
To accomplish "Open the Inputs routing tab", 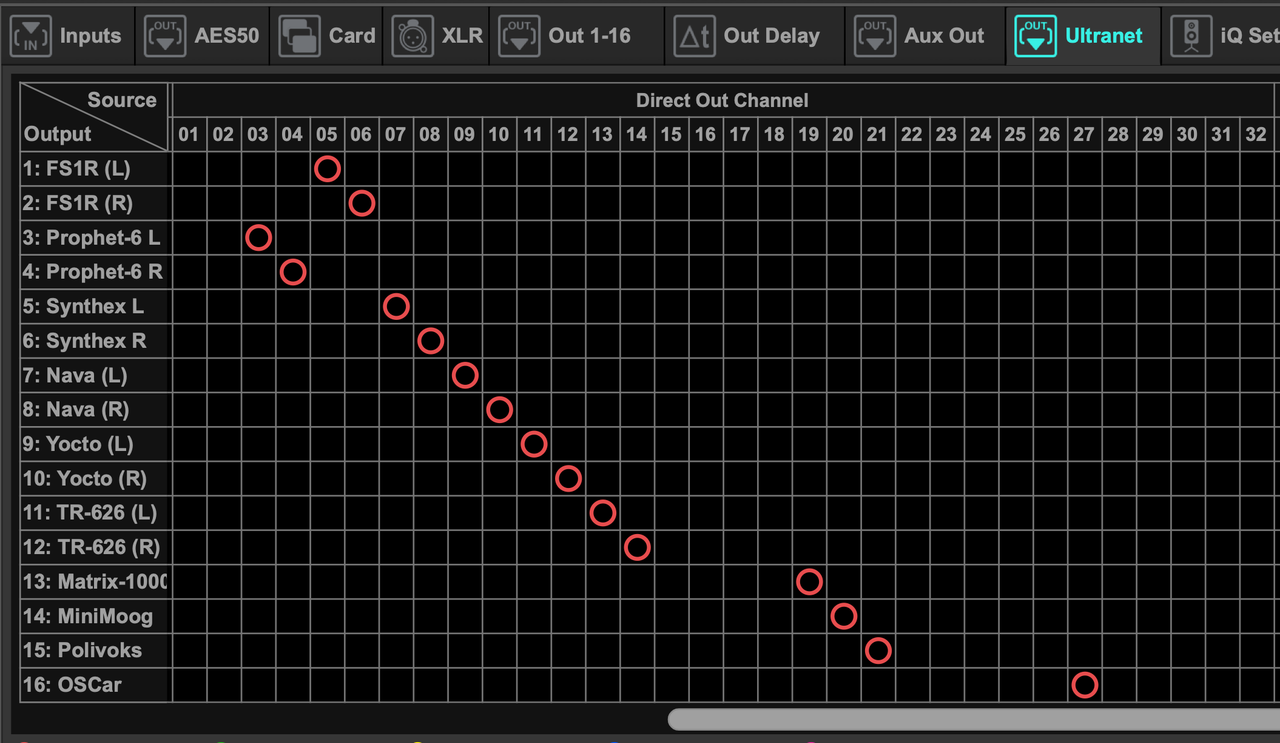I will (x=66, y=36).
